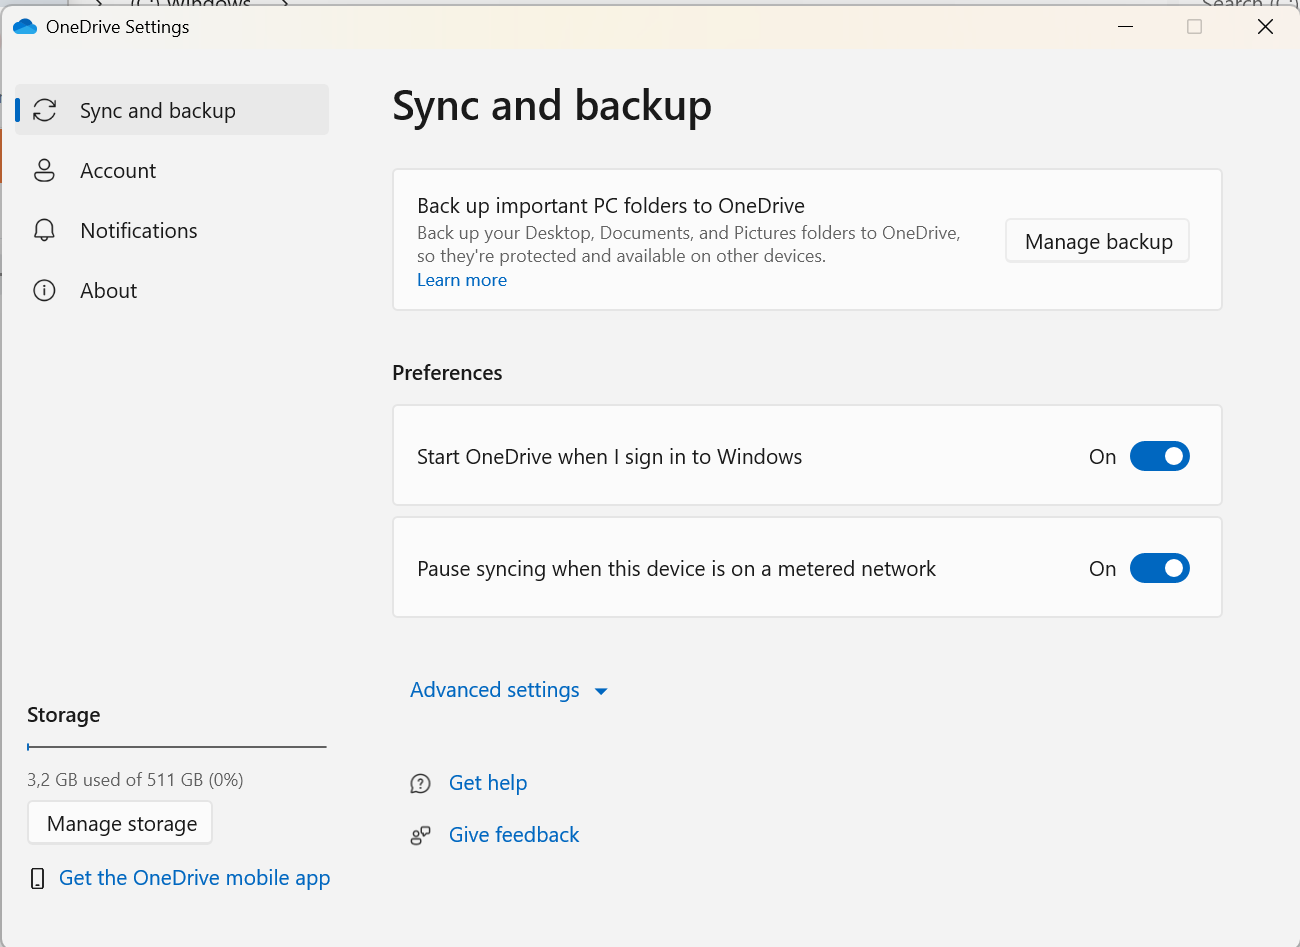Click 'Back up important PC folders to OneDrive' title
This screenshot has height=947, width=1300.
(611, 206)
